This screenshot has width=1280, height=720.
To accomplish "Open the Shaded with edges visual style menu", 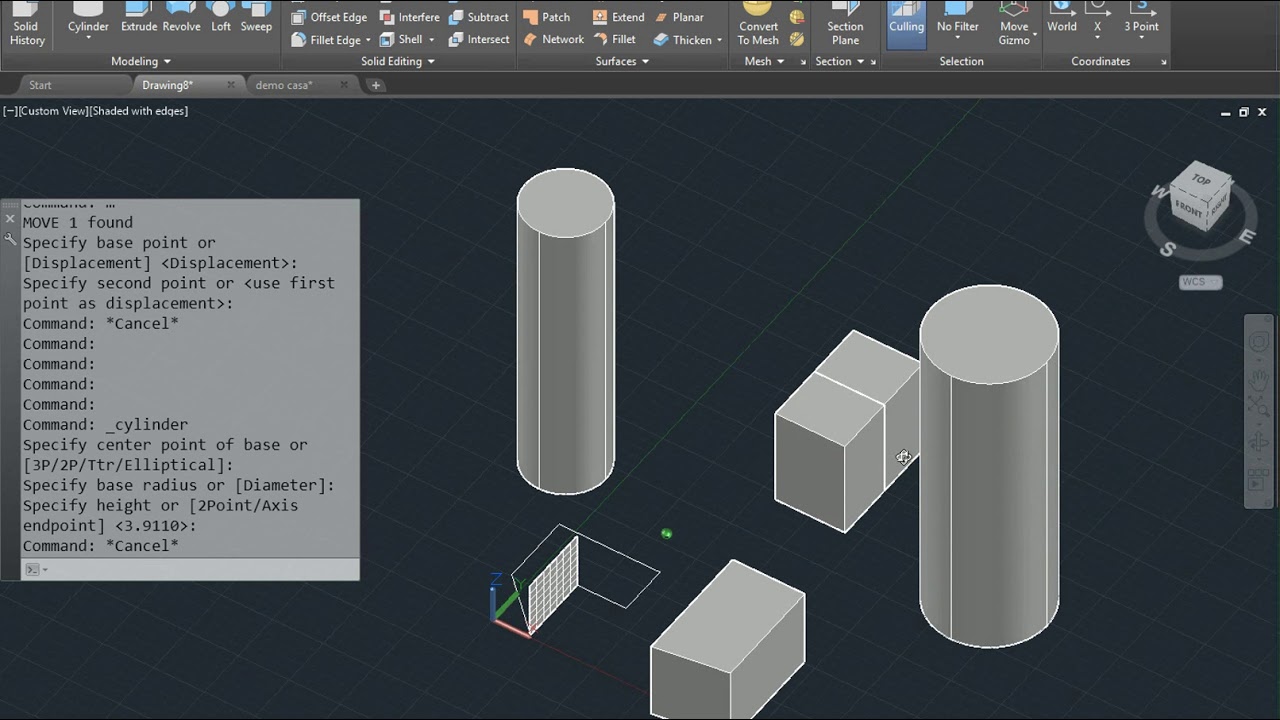I will coord(139,111).
